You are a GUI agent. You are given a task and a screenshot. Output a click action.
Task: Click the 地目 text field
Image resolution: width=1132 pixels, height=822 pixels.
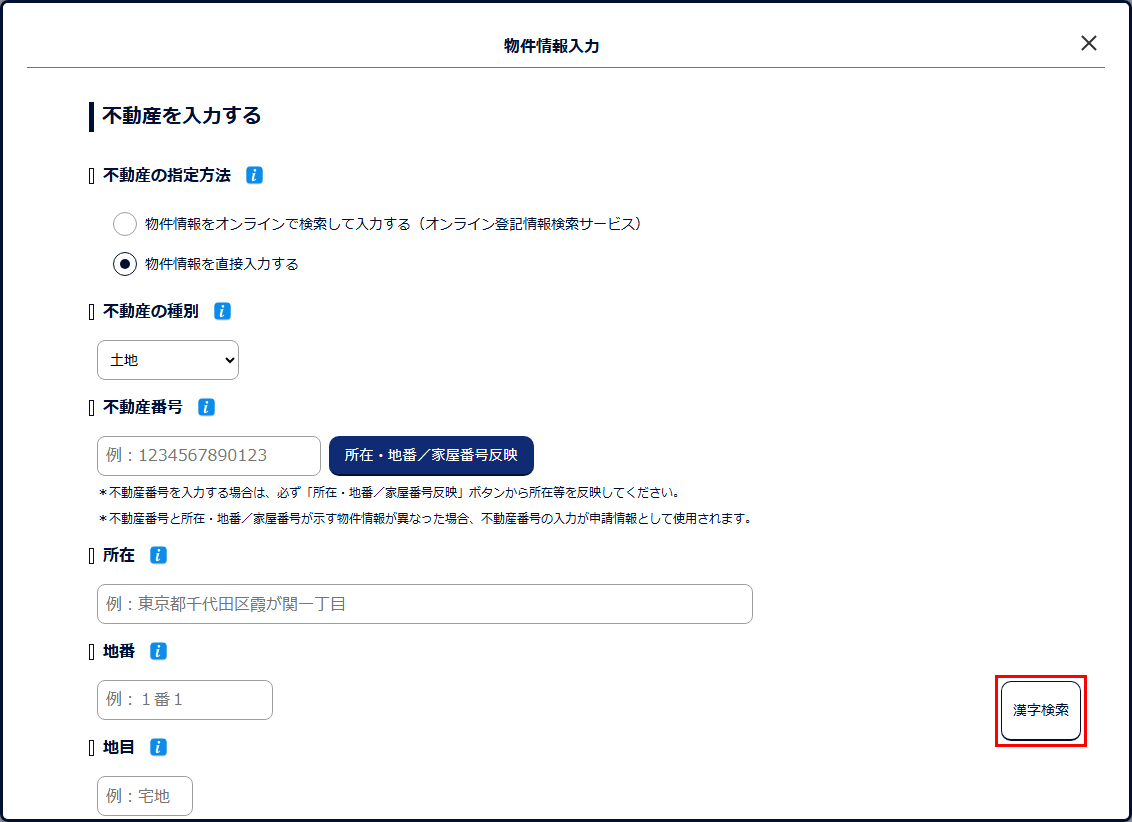click(x=145, y=796)
